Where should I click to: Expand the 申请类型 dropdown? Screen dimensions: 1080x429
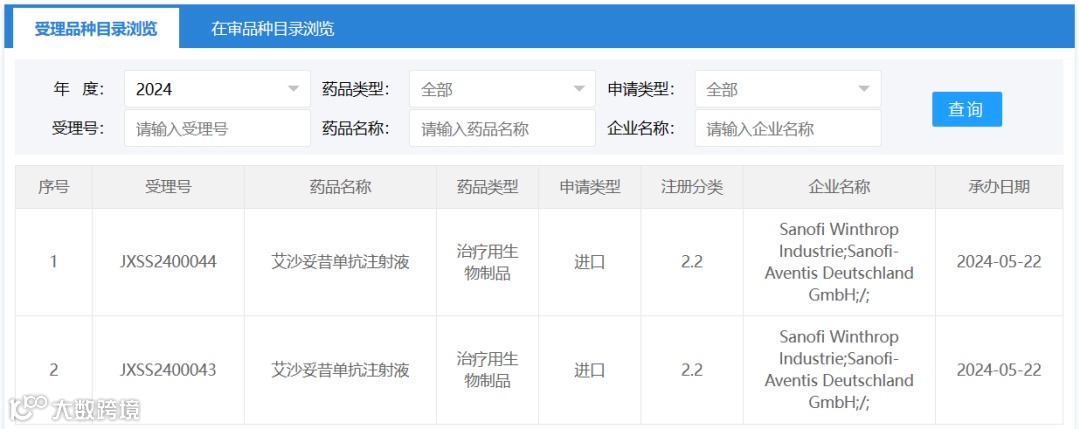[x=787, y=89]
